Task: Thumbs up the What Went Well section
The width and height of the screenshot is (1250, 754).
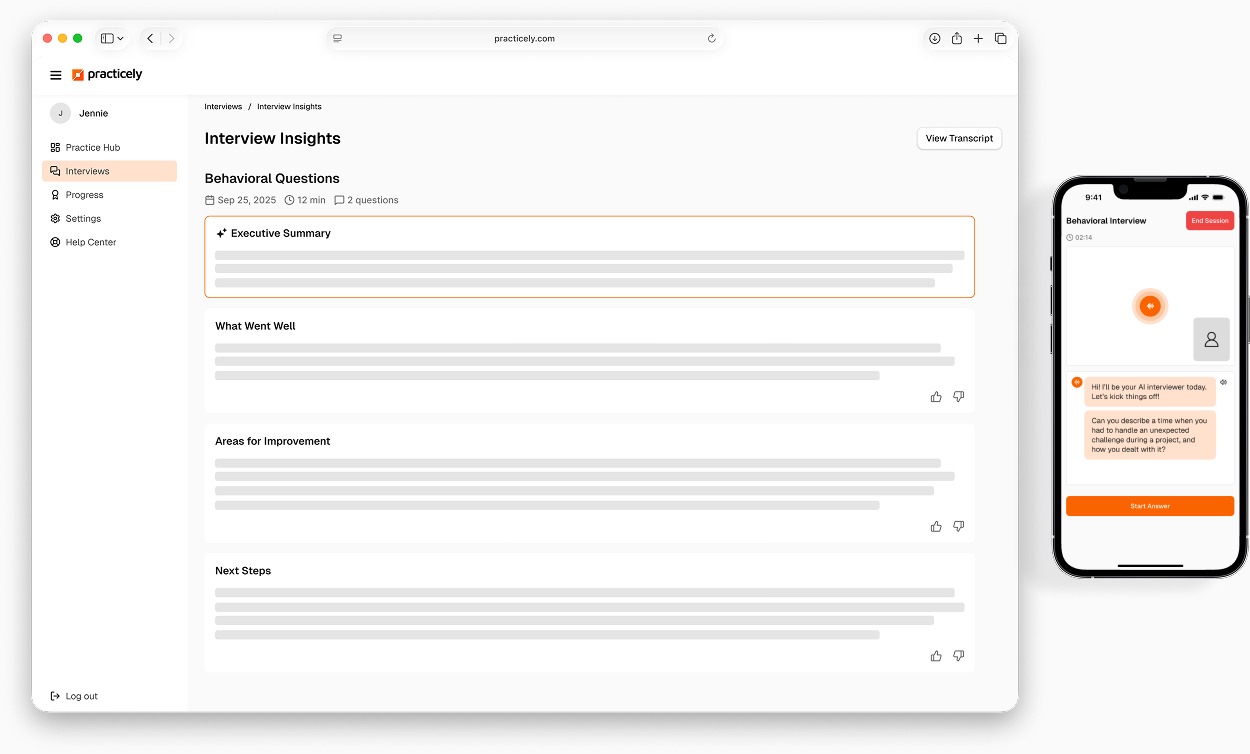Action: (936, 397)
